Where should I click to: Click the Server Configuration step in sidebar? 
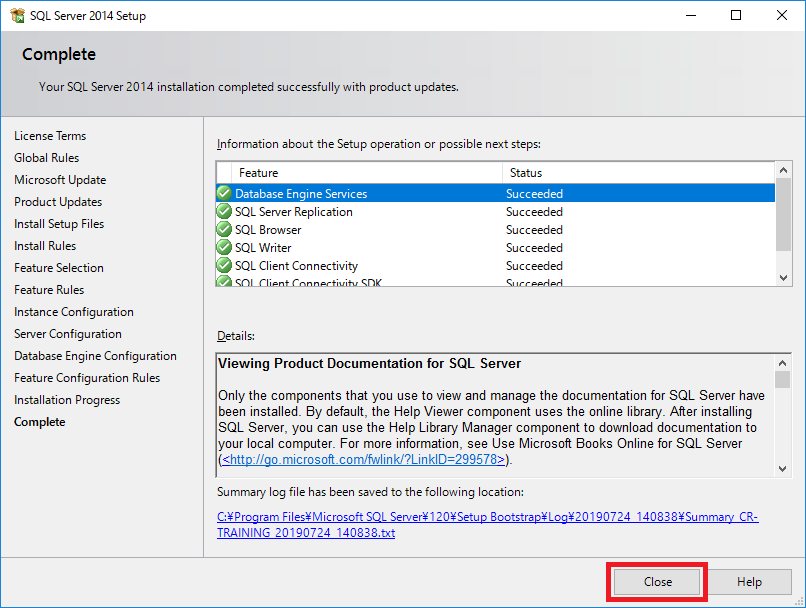click(68, 334)
